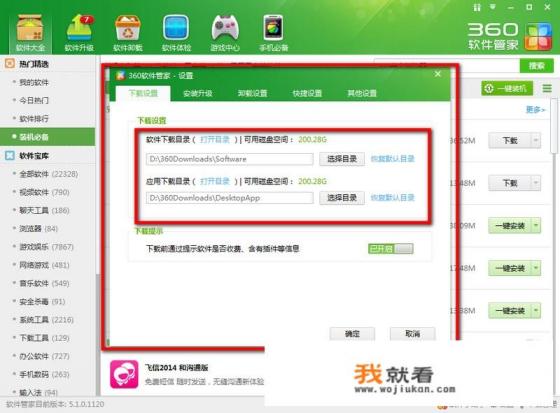Select 软件排行 in sidebar
This screenshot has height=413, width=560.
click(x=34, y=119)
